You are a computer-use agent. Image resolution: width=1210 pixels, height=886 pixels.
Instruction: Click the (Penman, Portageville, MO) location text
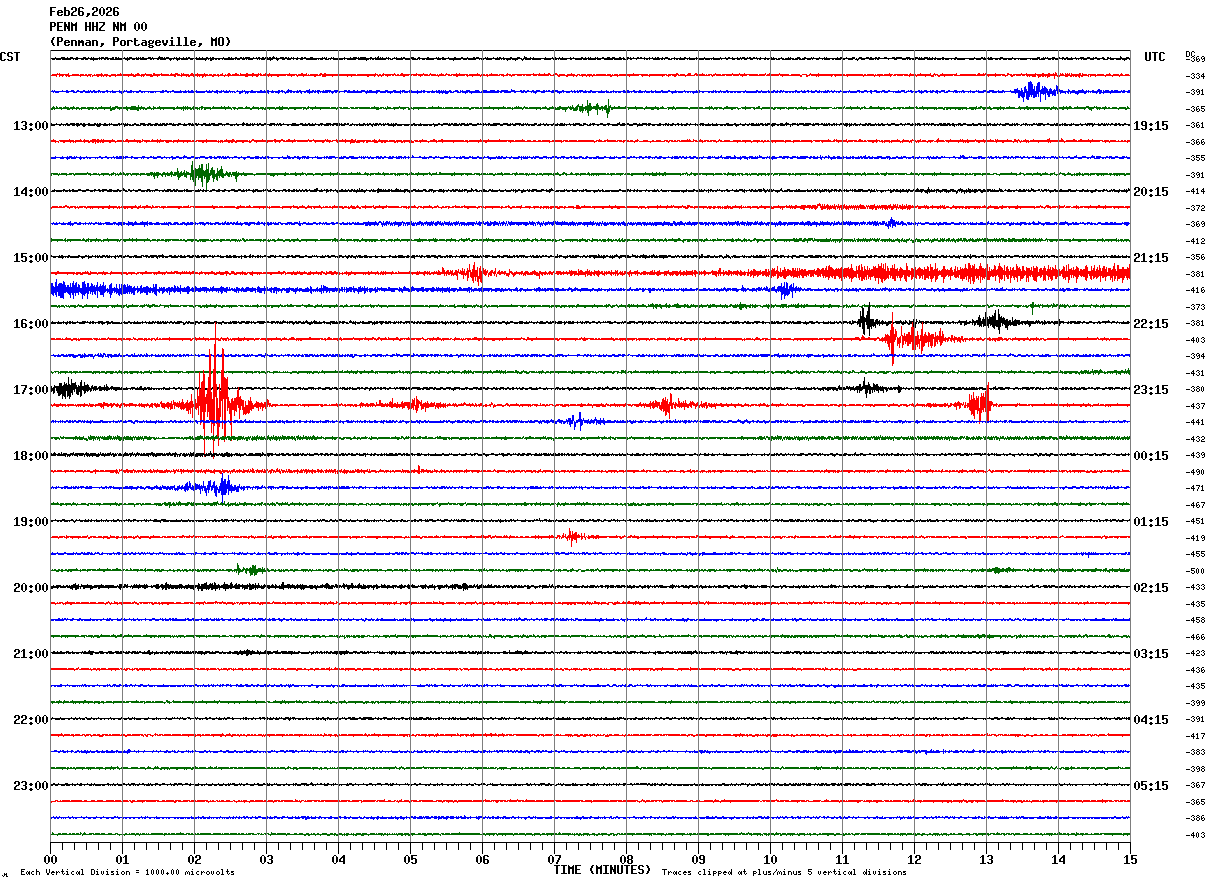pyautogui.click(x=140, y=42)
